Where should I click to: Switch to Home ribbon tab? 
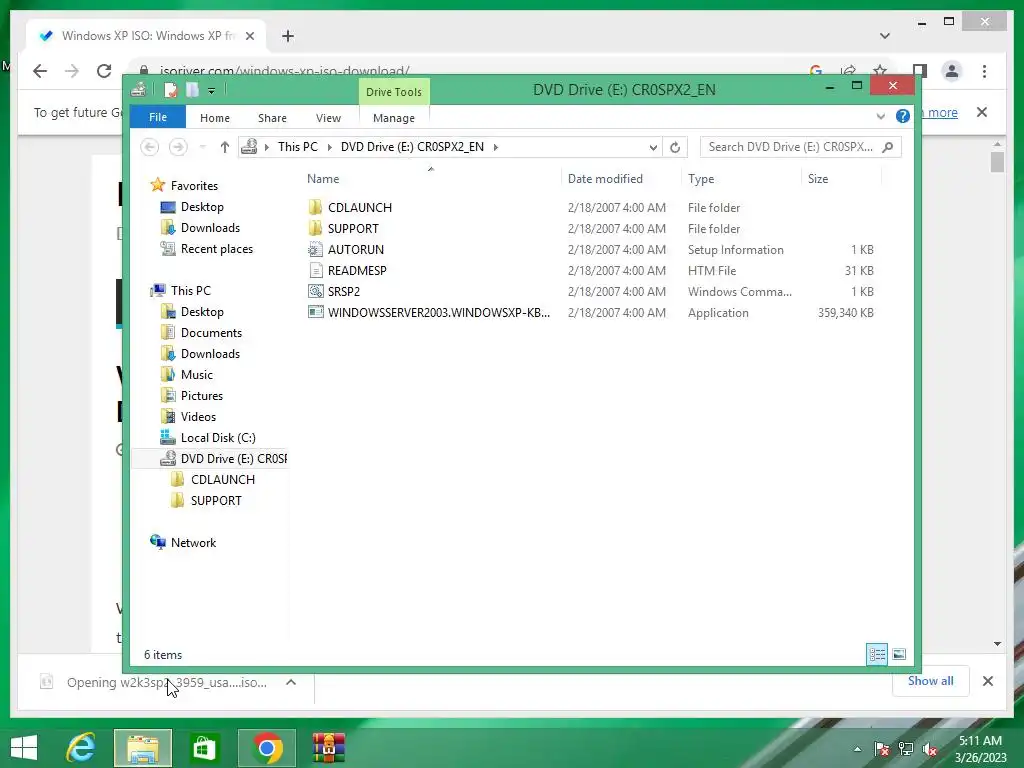215,118
